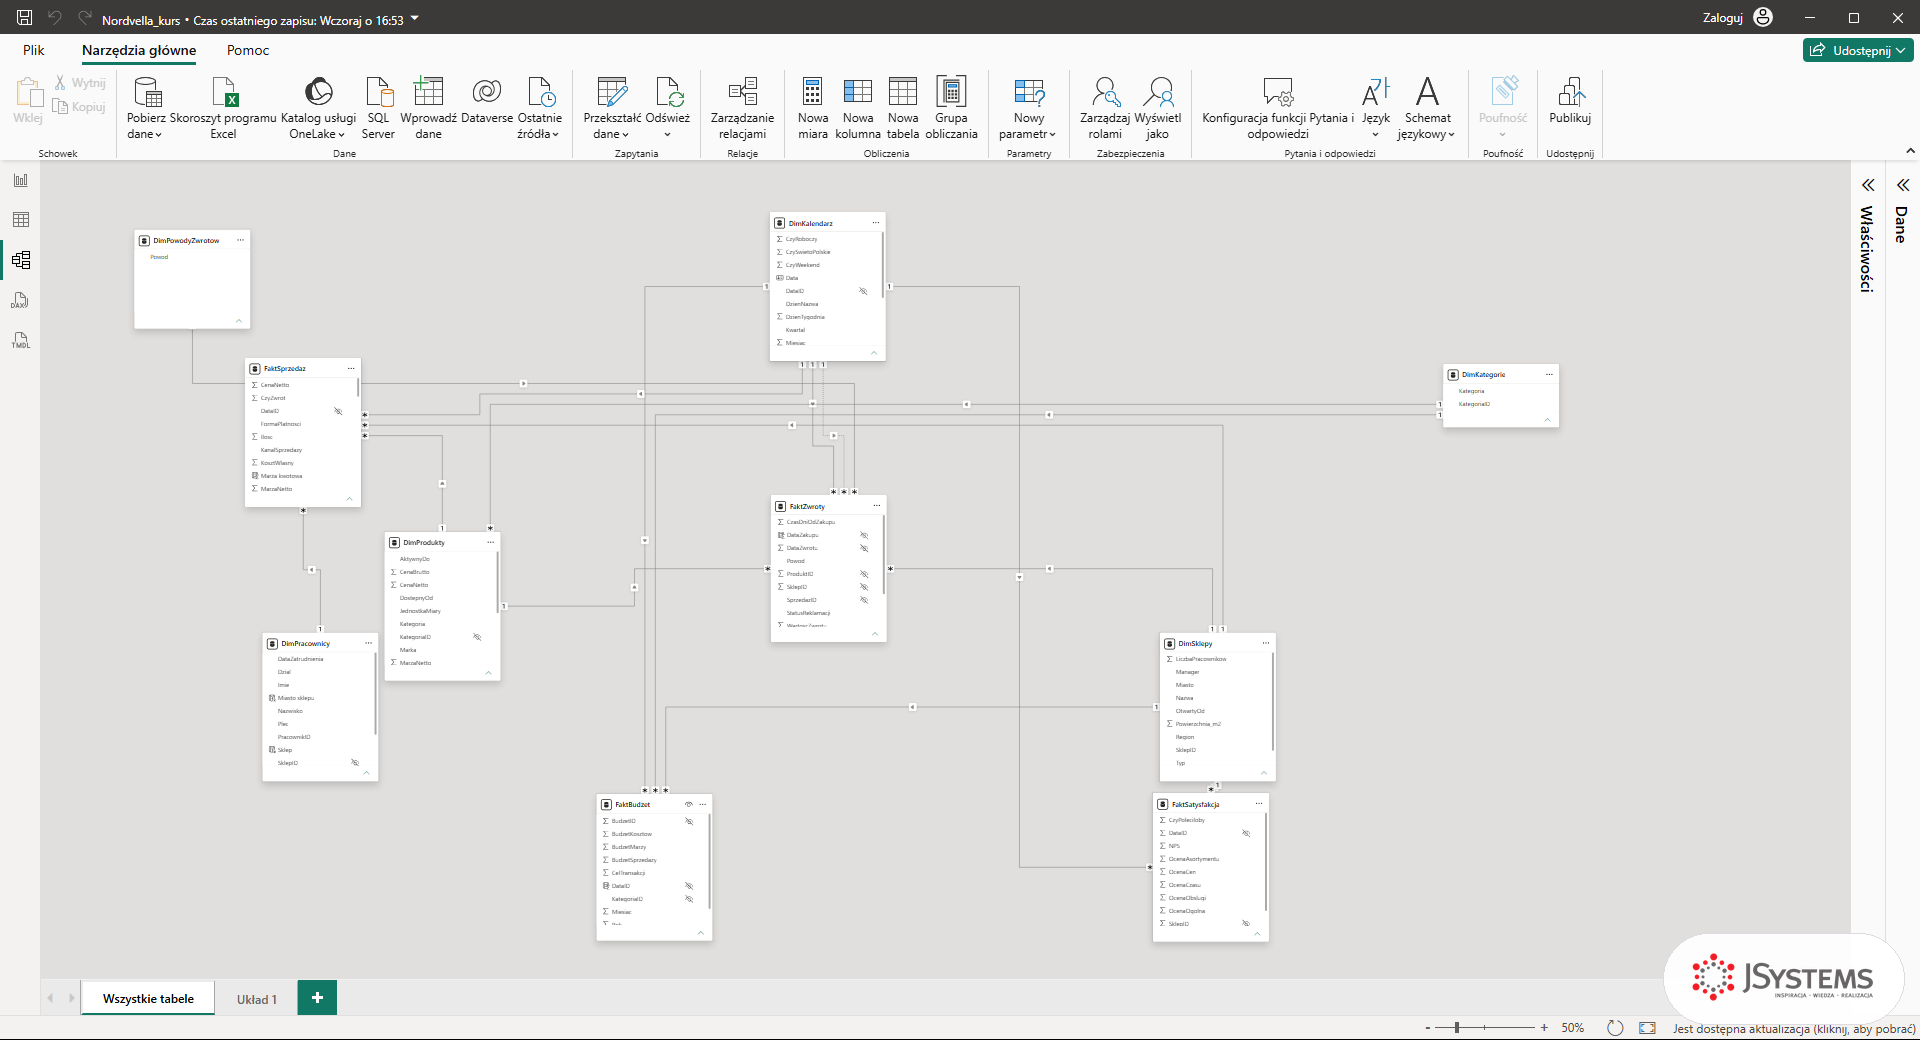Open the Table view from sidebar
The height and width of the screenshot is (1040, 1920).
point(21,220)
